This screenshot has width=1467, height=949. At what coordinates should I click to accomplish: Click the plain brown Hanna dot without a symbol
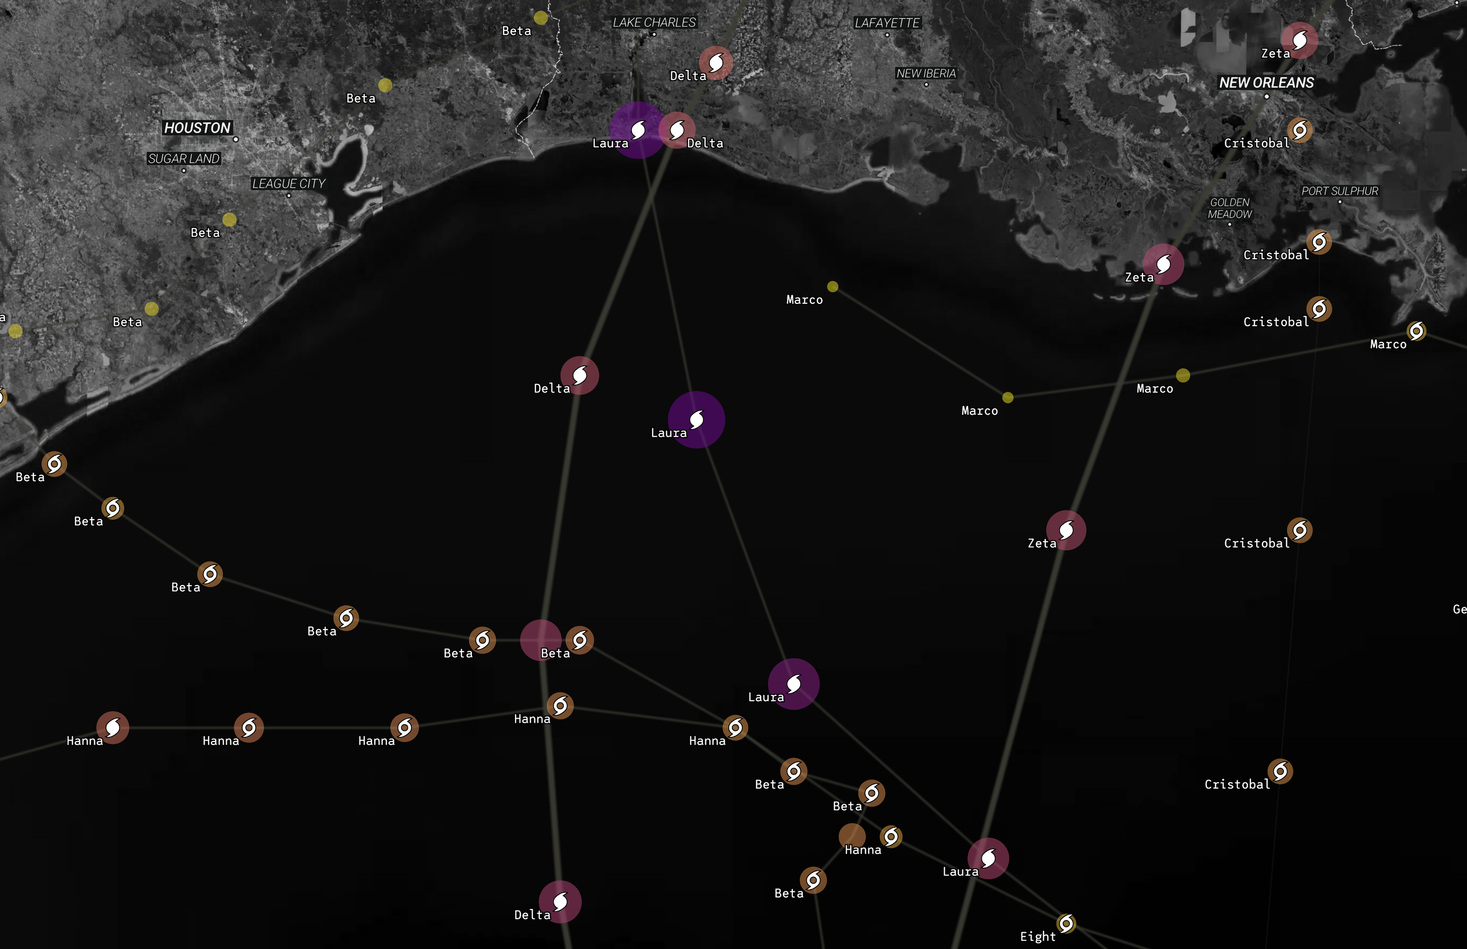point(853,833)
